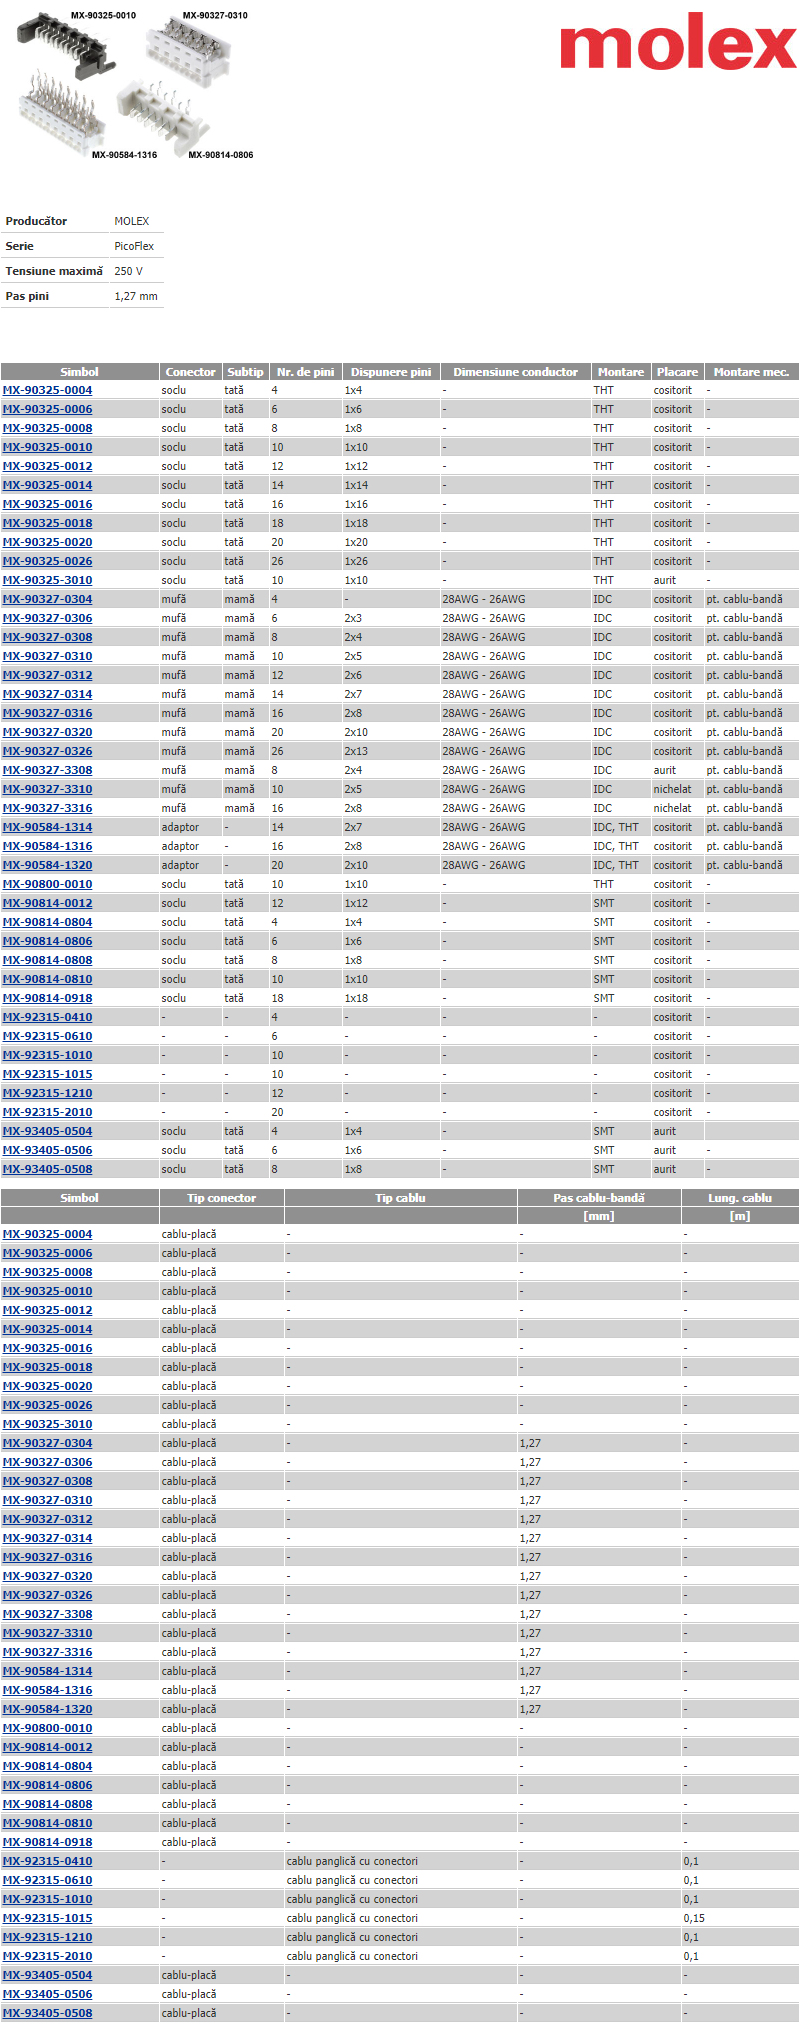
Task: Open MX-92315-2010 link in the Tip cablu table
Action: click(x=47, y=1956)
